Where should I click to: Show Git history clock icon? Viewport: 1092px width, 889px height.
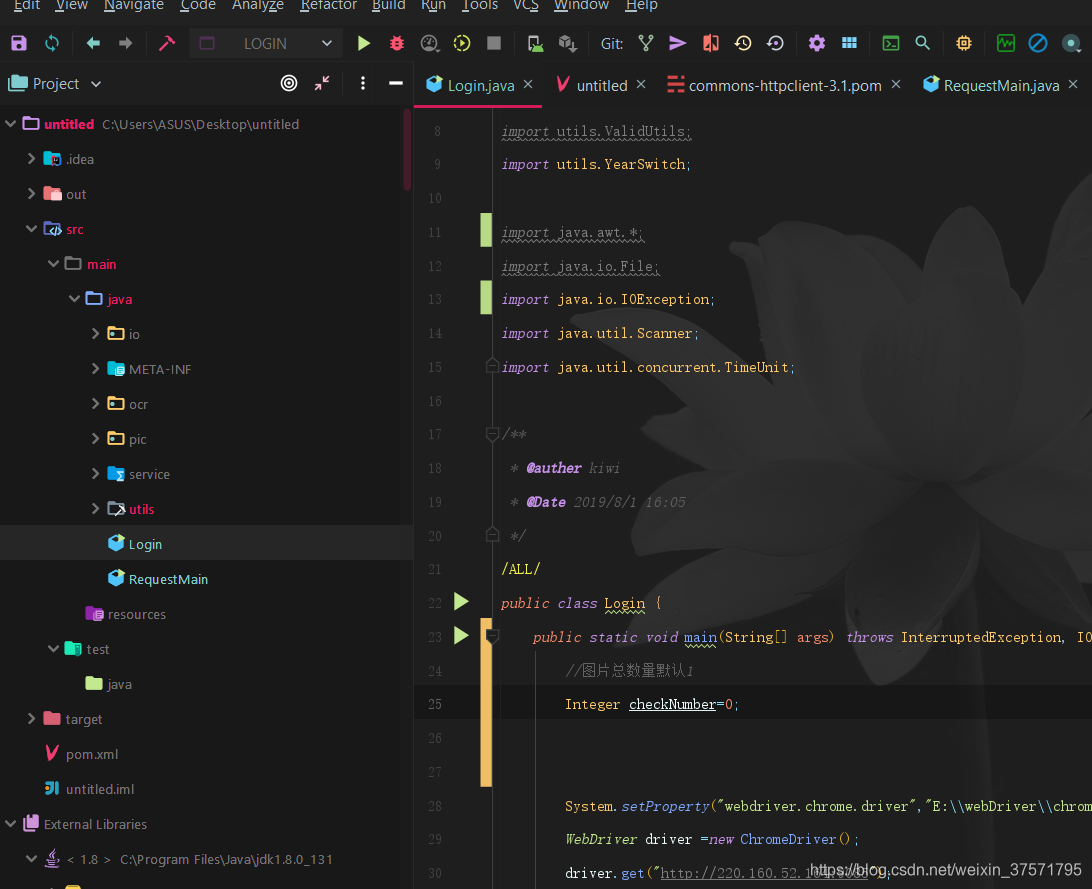(743, 43)
